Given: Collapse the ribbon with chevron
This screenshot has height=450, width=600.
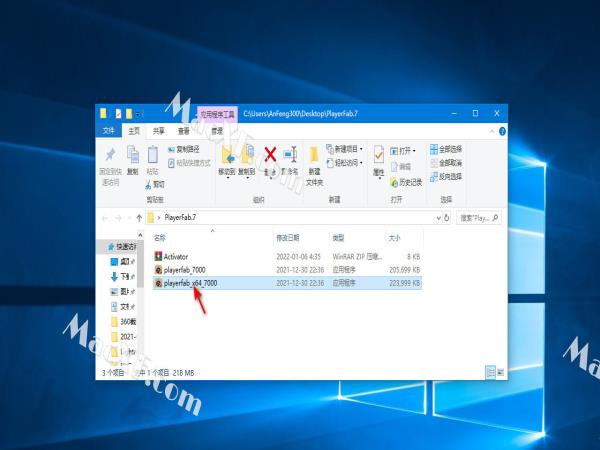Looking at the screenshot, I should [492, 131].
